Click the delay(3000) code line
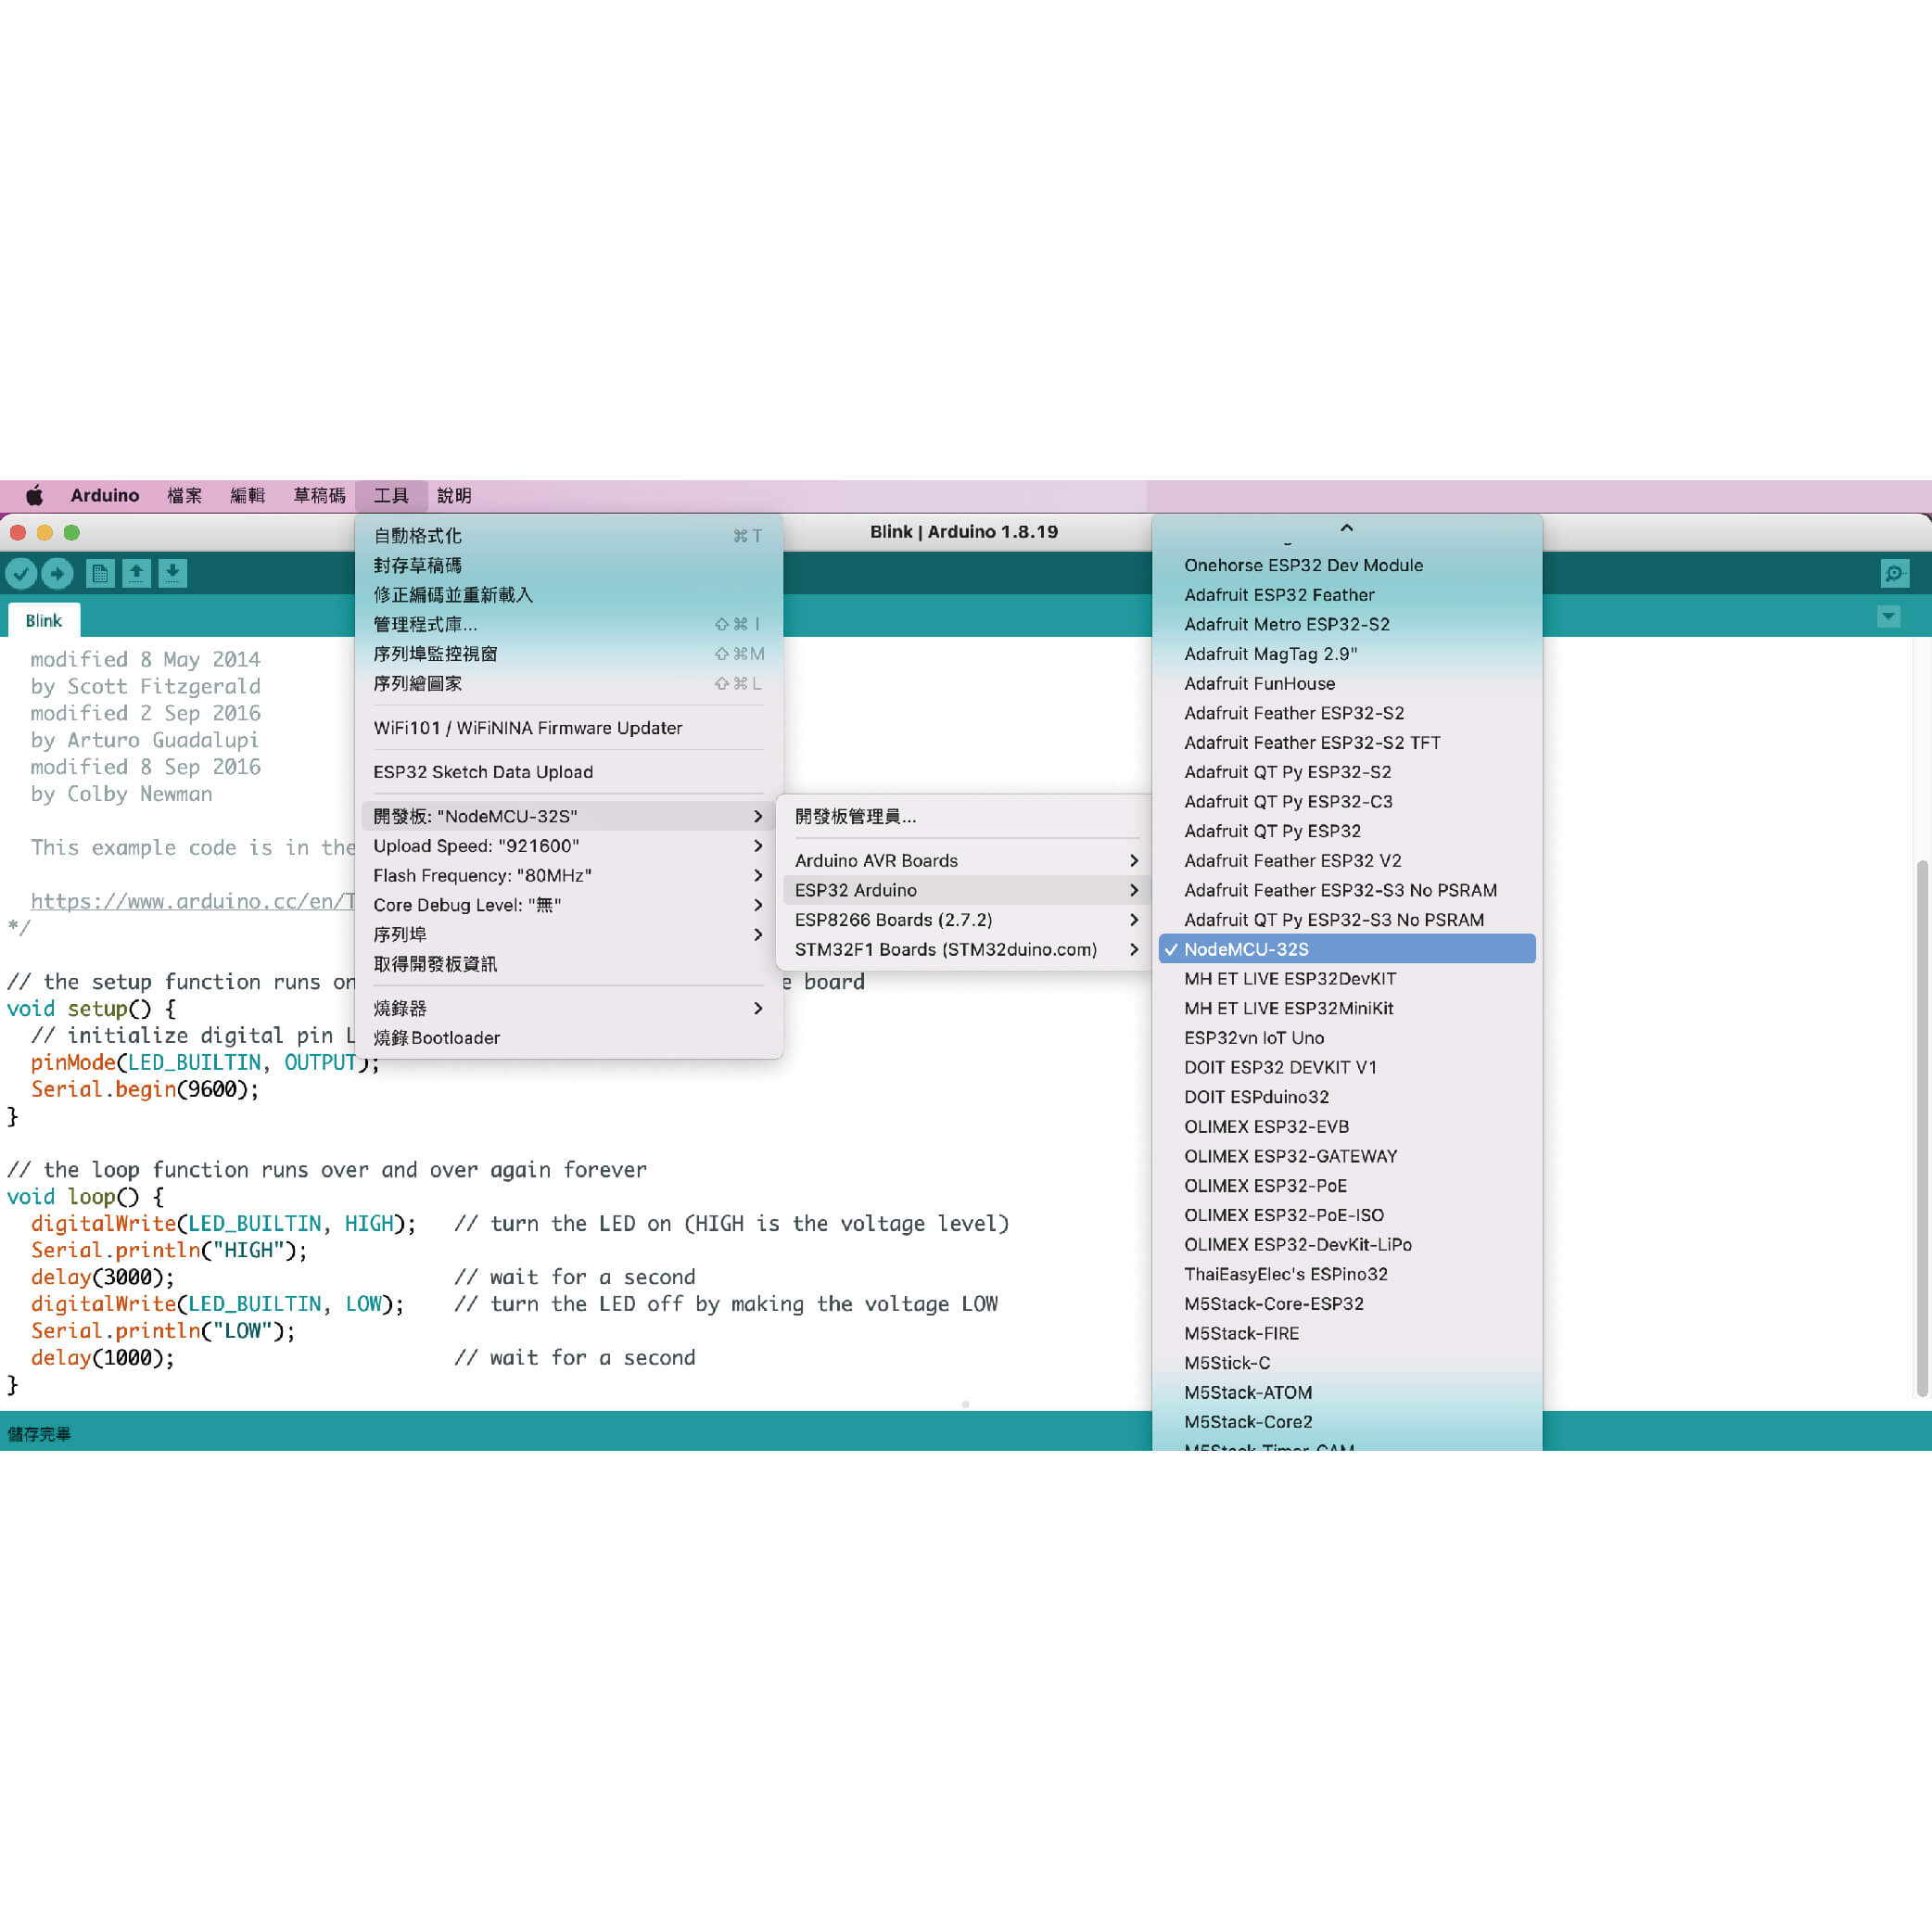This screenshot has width=1932, height=1932. click(102, 1277)
